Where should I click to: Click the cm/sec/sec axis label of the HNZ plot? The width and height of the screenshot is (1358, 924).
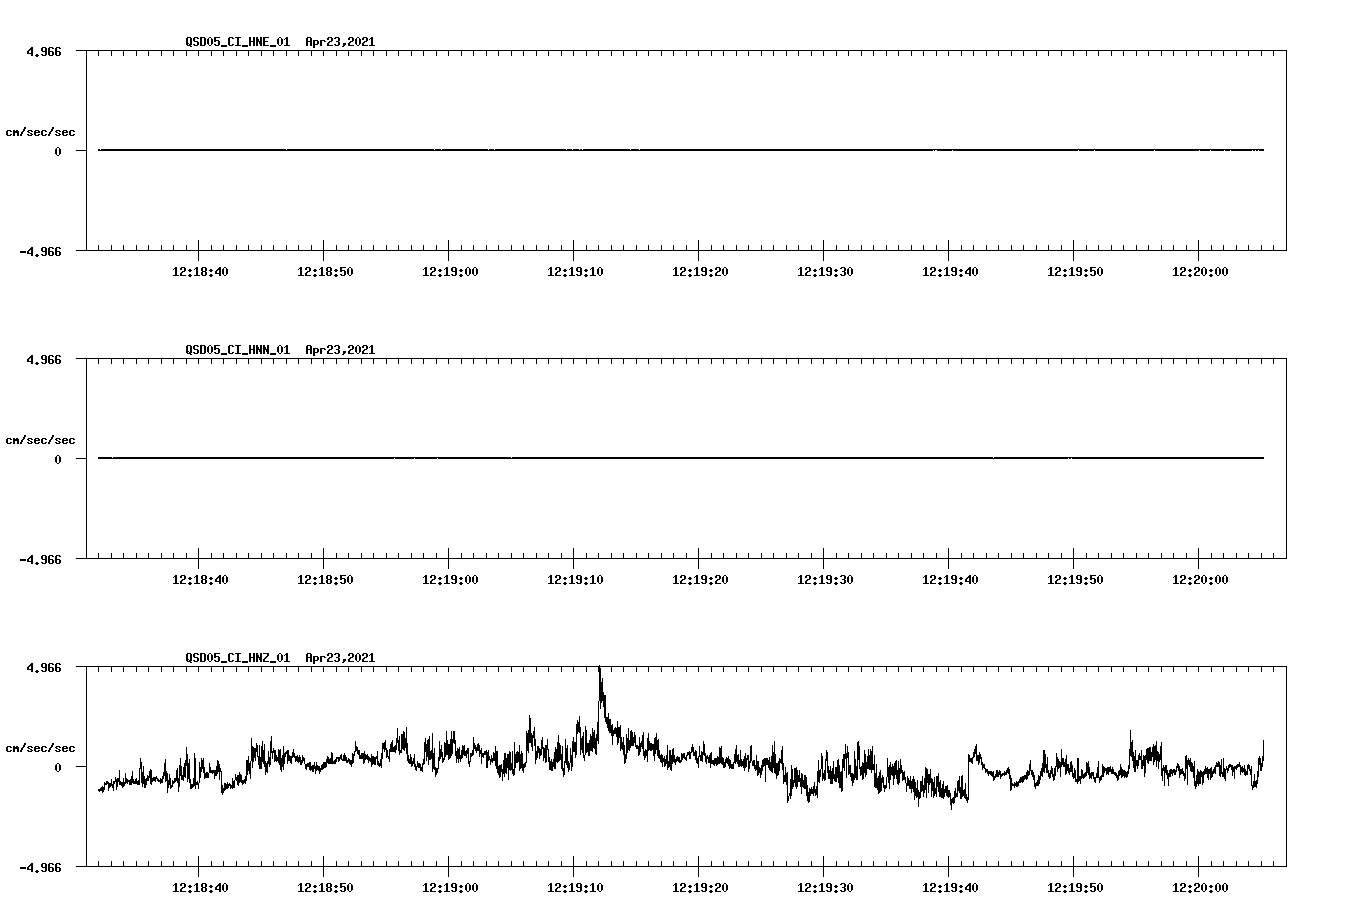[41, 746]
